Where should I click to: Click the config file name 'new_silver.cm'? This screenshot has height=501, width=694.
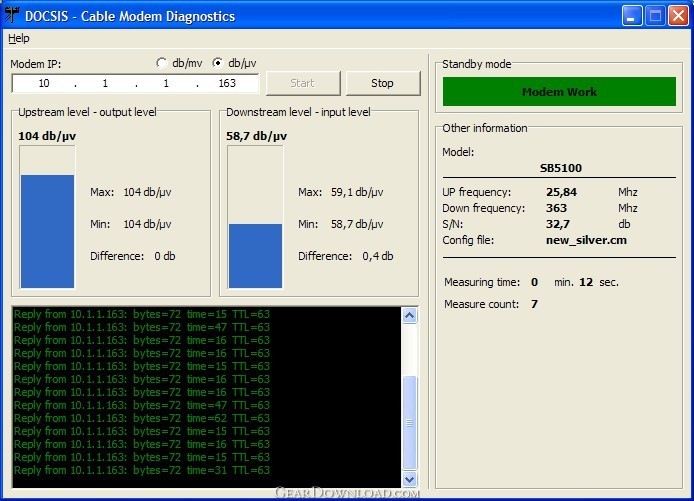pyautogui.click(x=586, y=240)
